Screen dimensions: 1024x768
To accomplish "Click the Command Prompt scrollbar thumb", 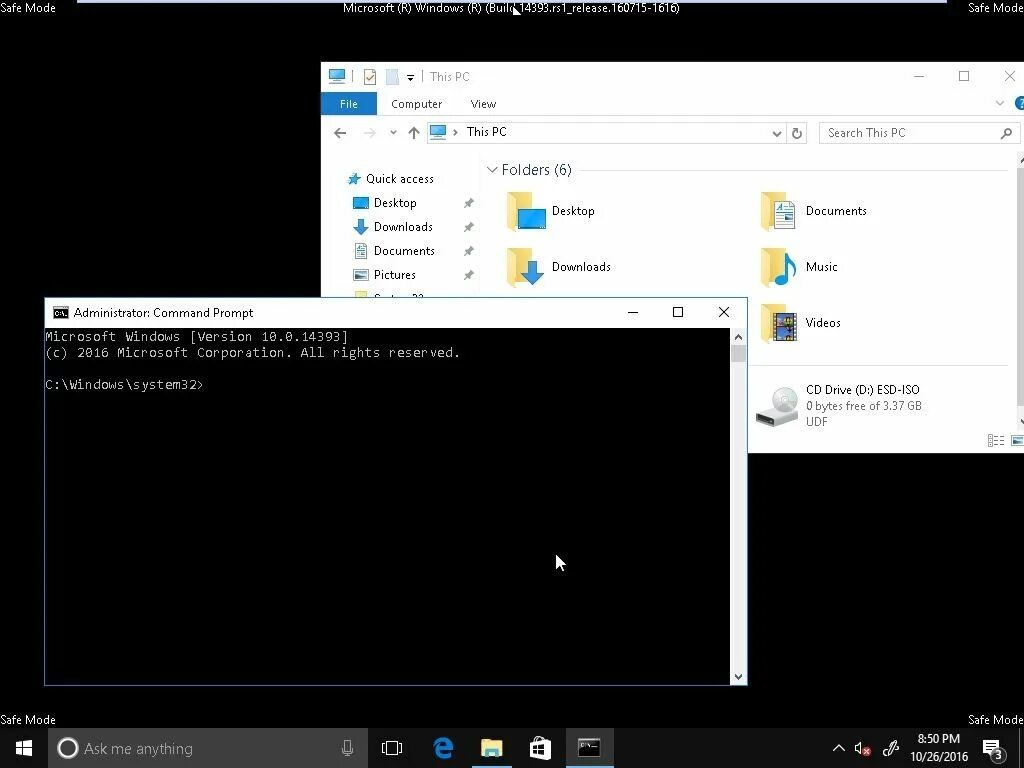I will pos(739,353).
